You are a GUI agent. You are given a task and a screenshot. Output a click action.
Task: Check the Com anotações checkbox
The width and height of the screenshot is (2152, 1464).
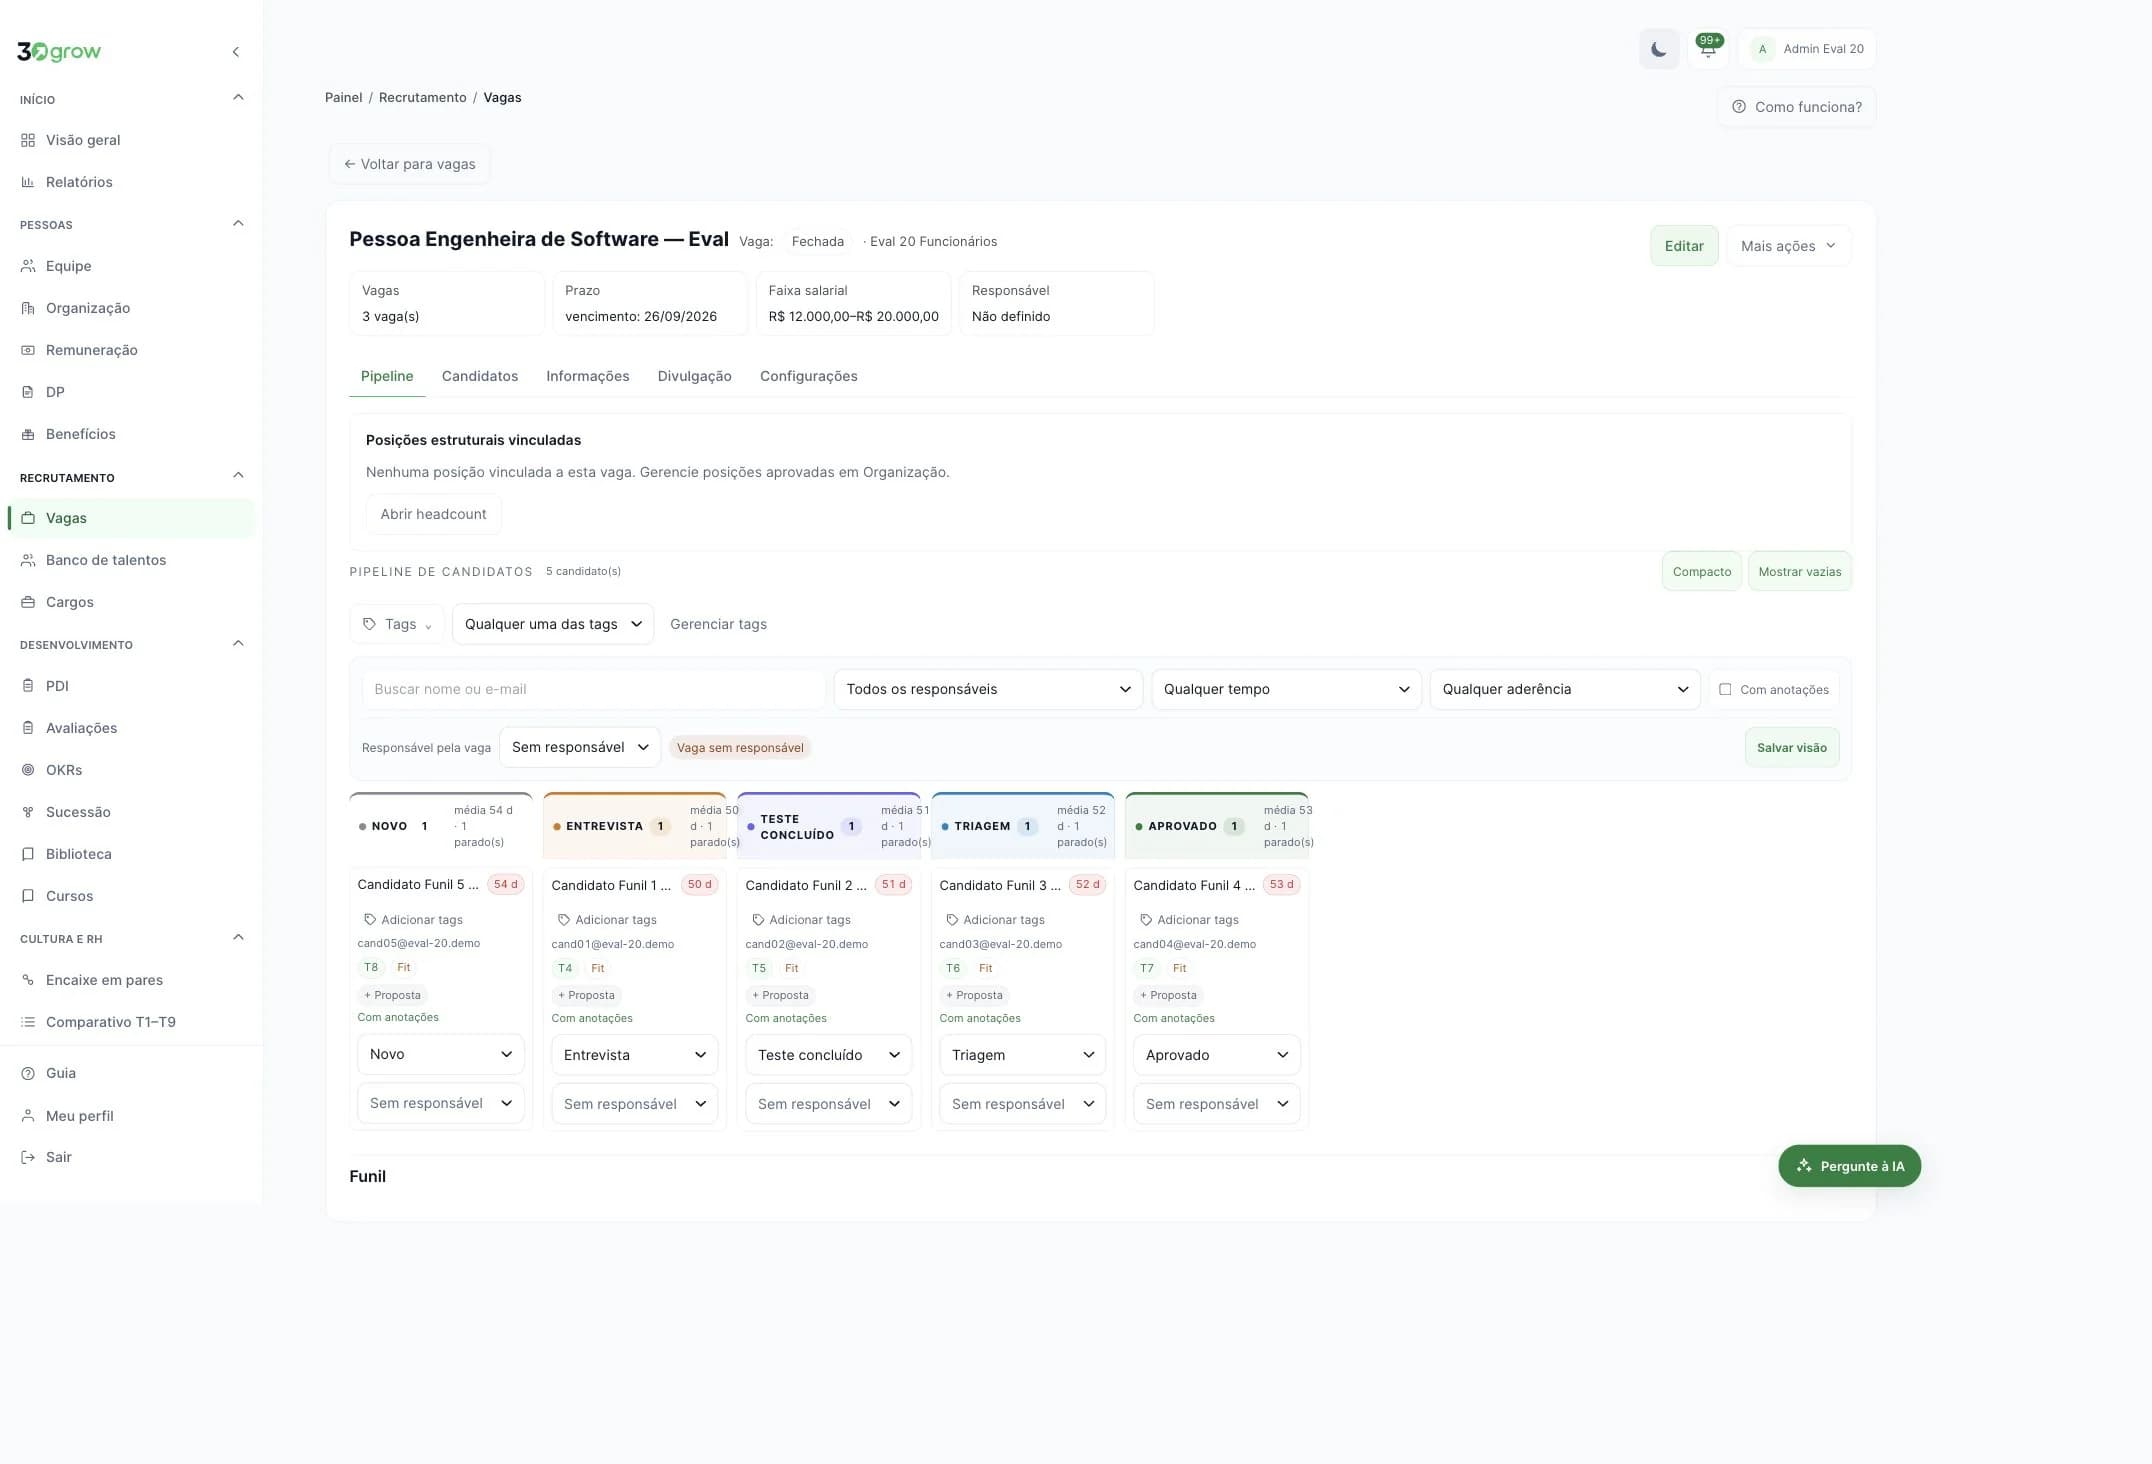[1725, 689]
